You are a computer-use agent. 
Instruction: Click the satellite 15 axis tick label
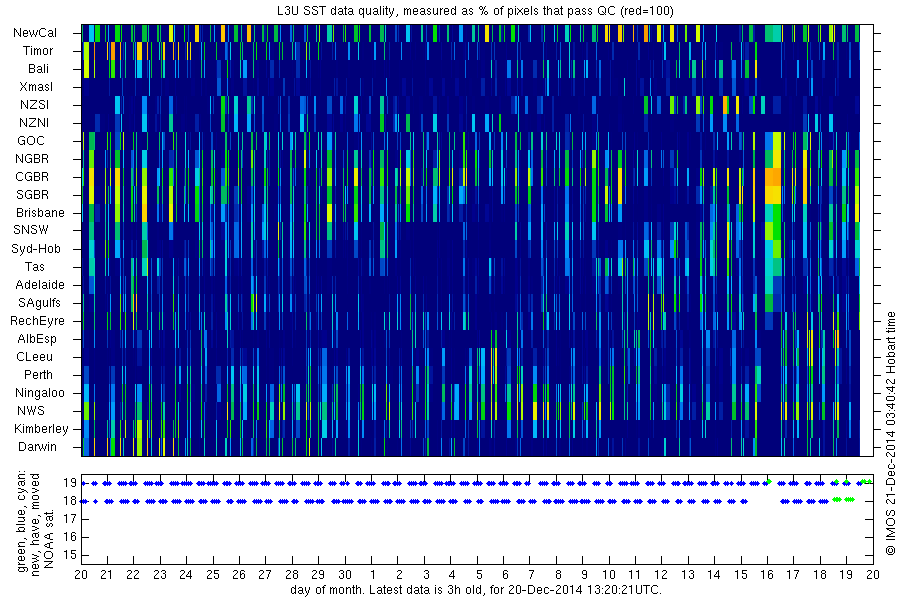pos(69,555)
